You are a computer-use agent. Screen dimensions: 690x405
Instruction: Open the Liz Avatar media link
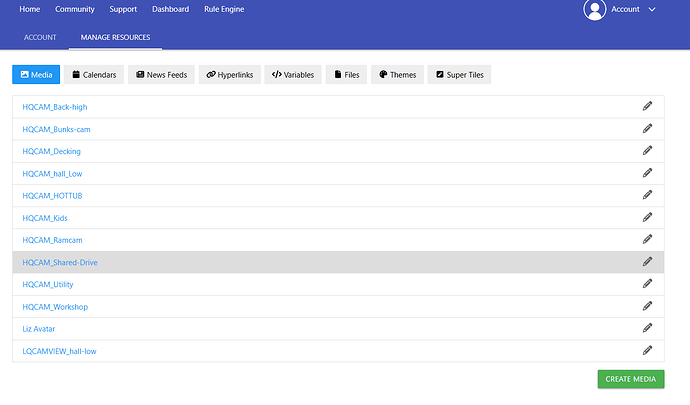point(39,329)
